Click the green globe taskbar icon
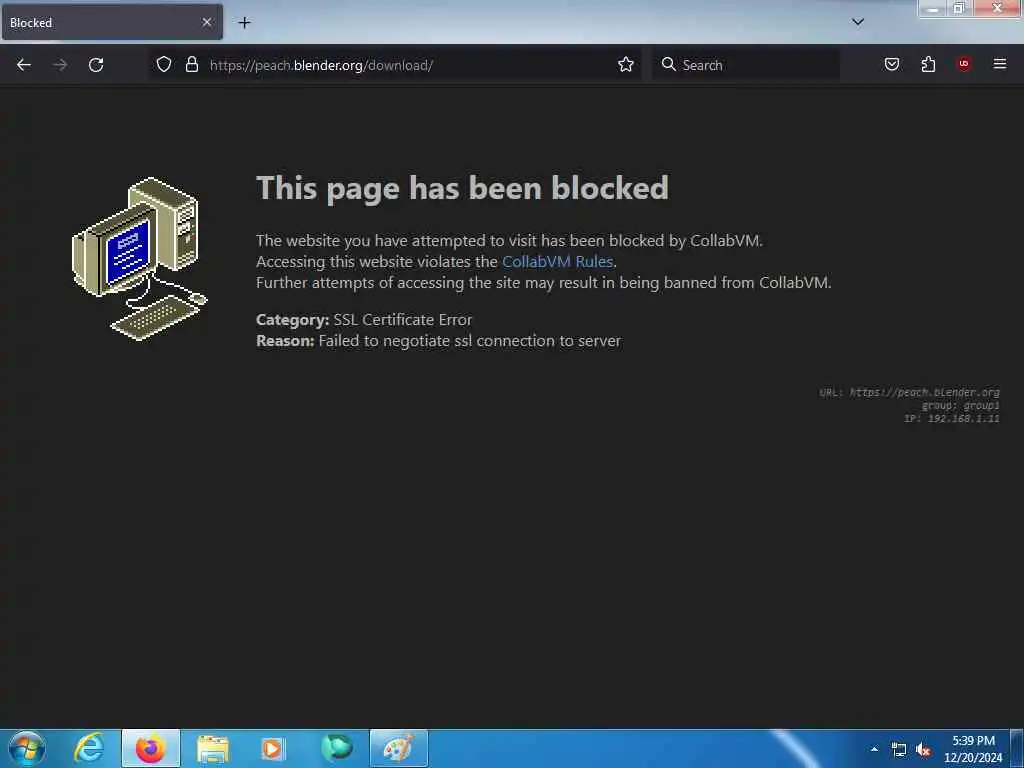 tap(336, 748)
